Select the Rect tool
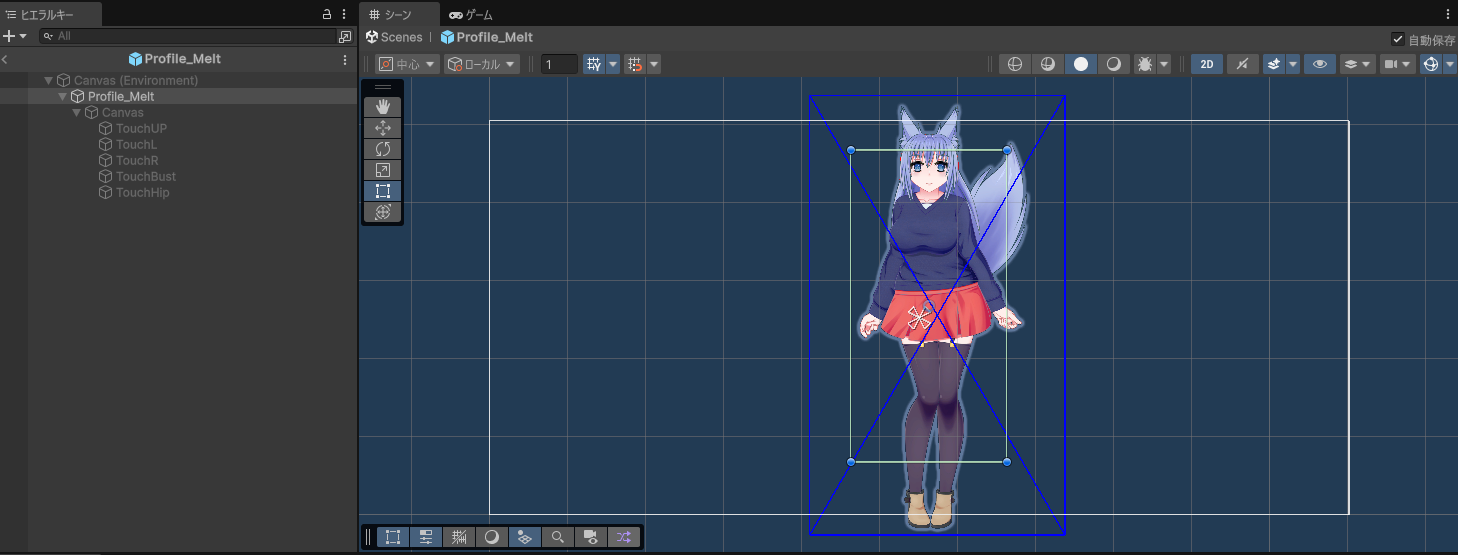This screenshot has width=1458, height=555. pyautogui.click(x=382, y=191)
